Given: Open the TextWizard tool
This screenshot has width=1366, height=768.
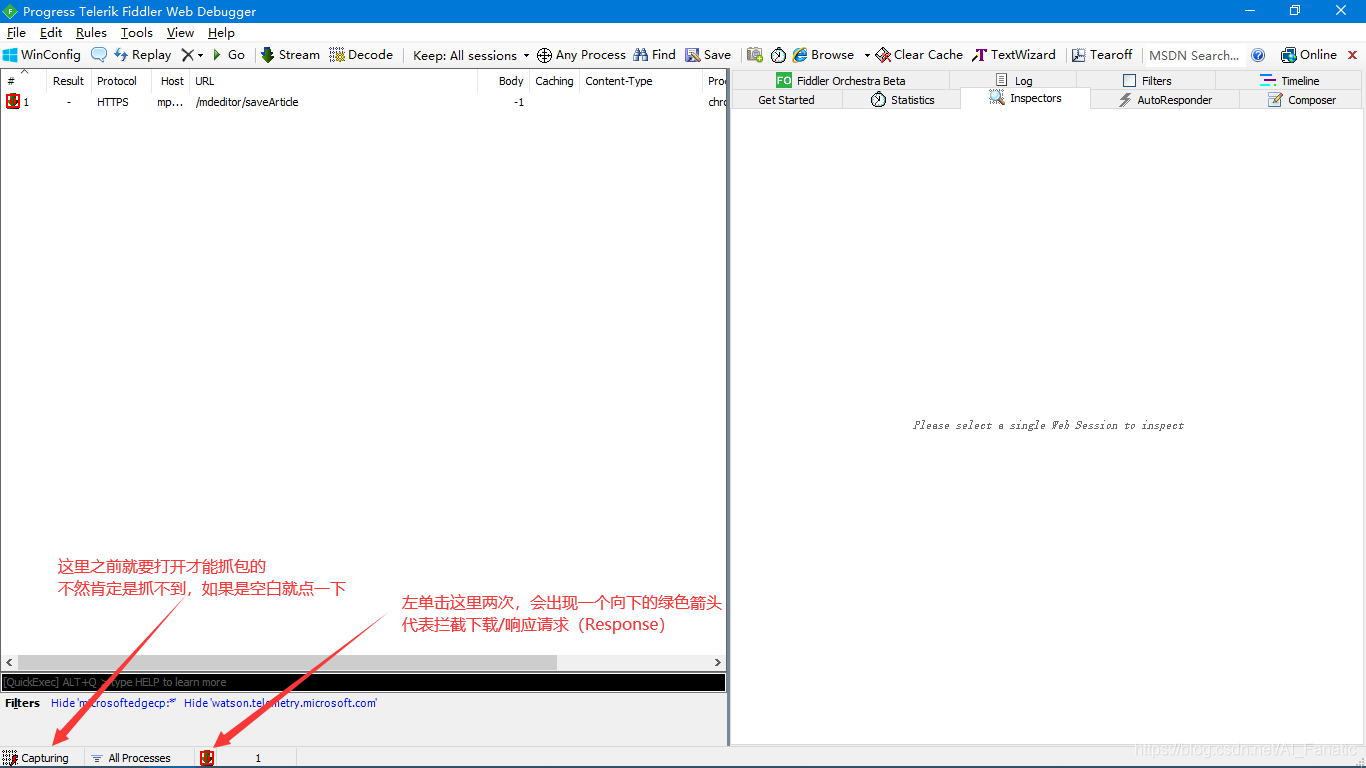Looking at the screenshot, I should (1014, 55).
